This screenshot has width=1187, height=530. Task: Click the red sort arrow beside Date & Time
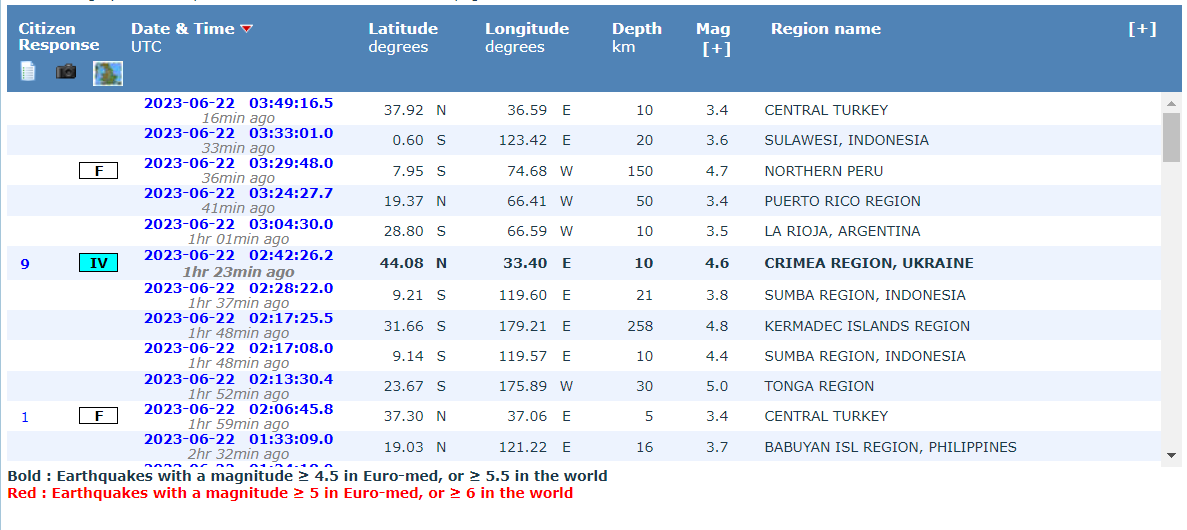click(x=247, y=29)
